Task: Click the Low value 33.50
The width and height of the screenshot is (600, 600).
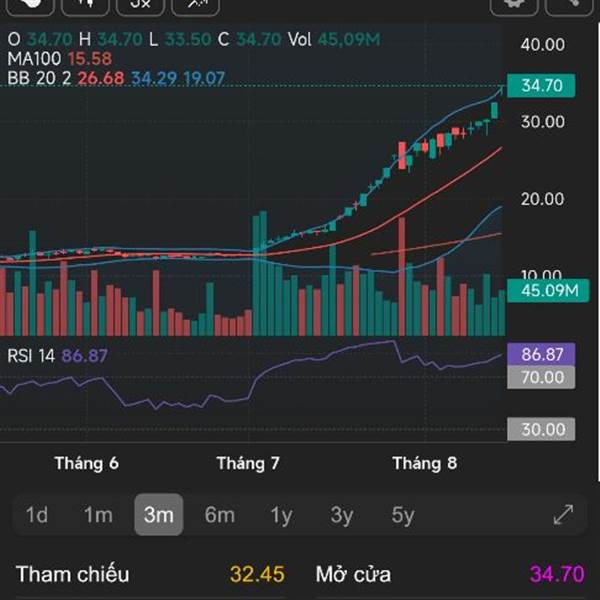Action: pyautogui.click(x=188, y=39)
